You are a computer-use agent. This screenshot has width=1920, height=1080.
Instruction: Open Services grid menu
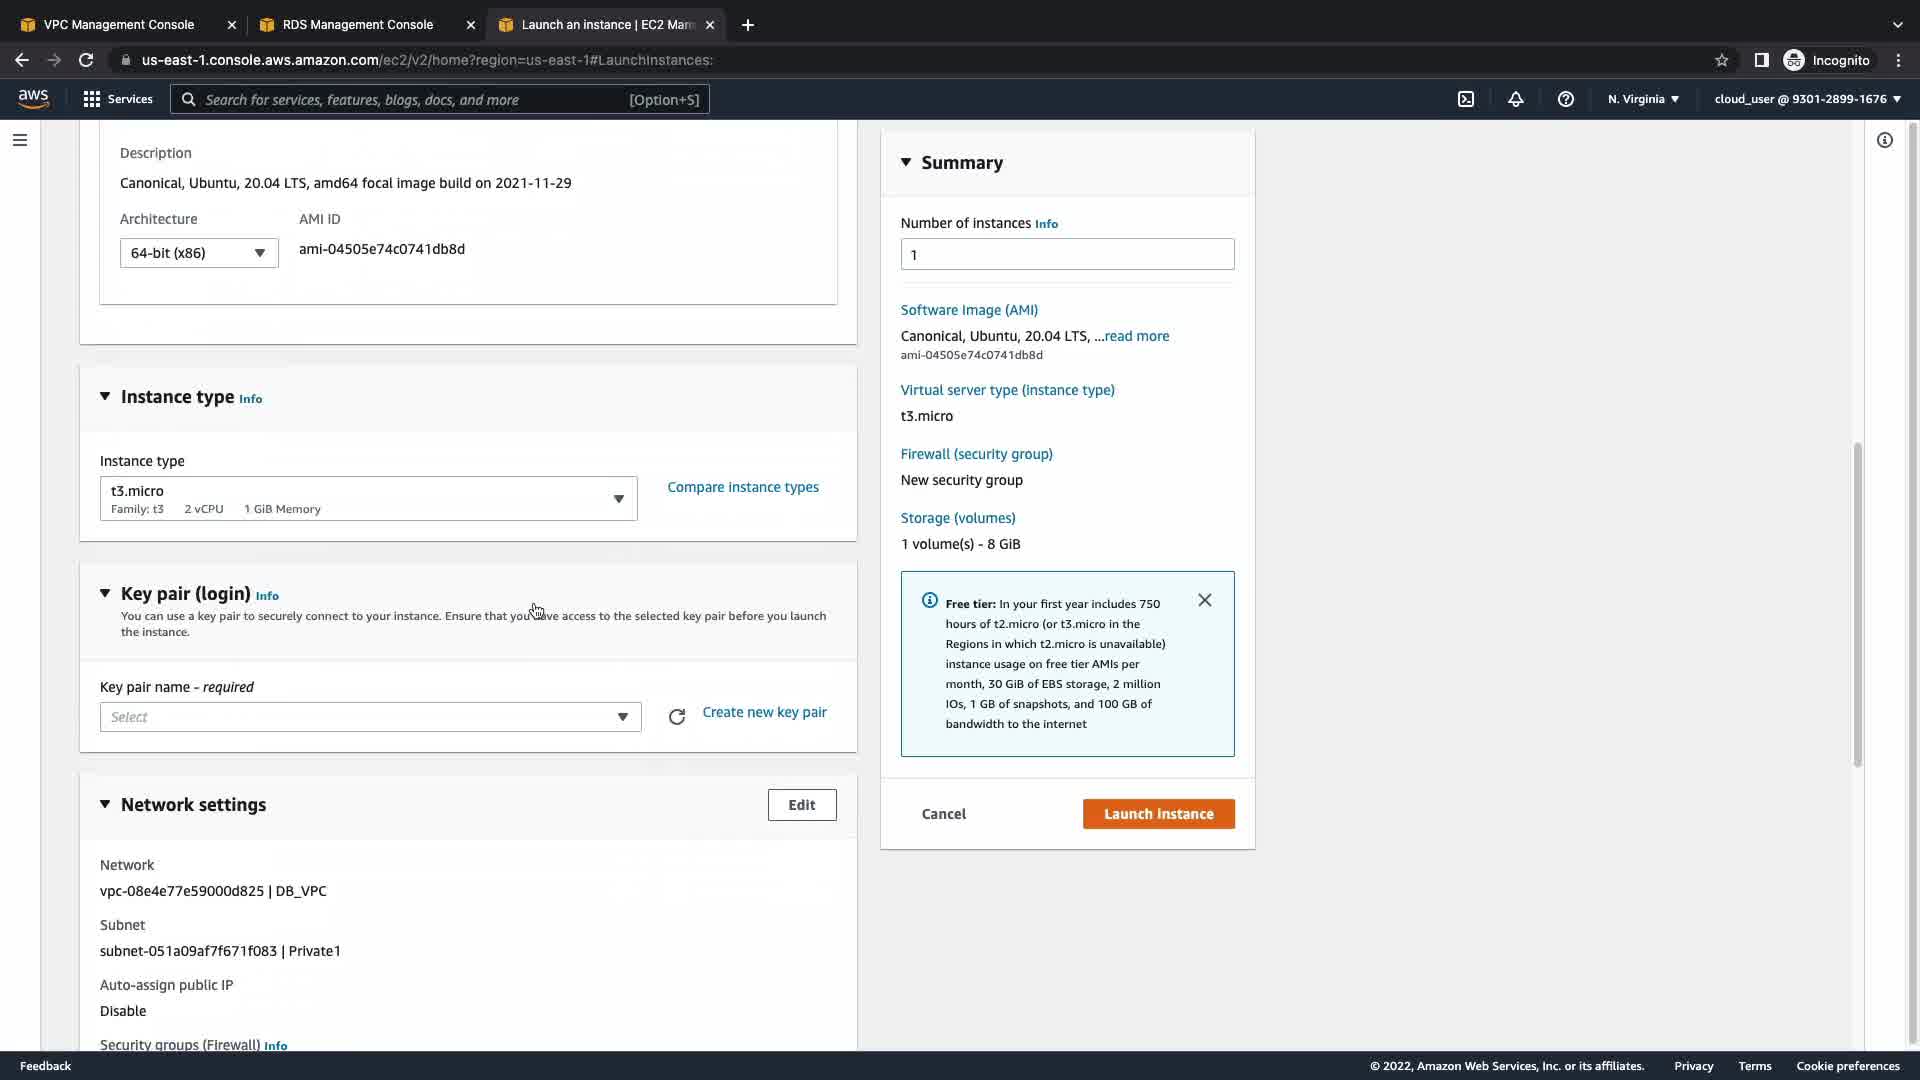tap(117, 99)
